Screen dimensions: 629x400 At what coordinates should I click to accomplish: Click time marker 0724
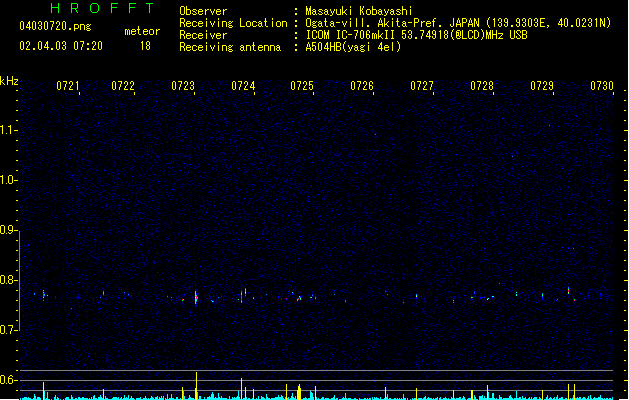(243, 85)
